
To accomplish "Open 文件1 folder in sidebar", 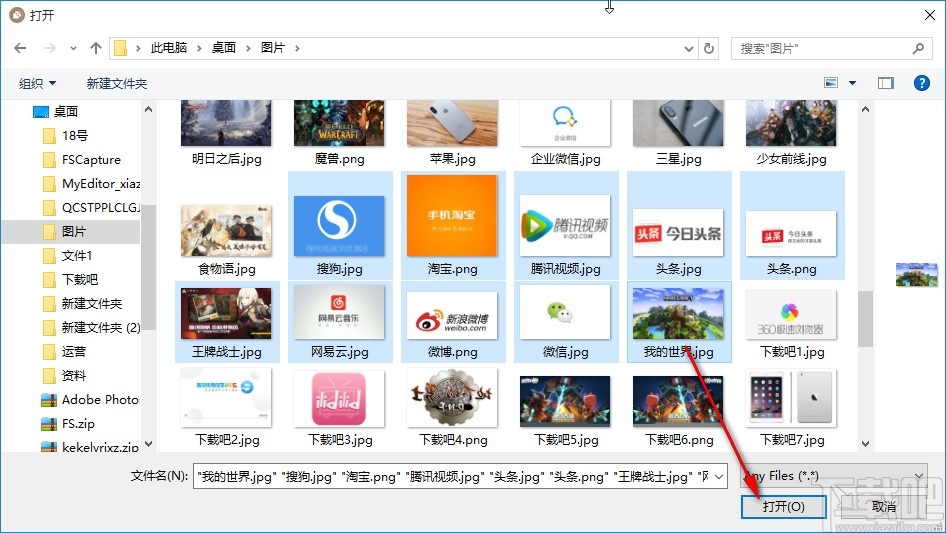I will click(68, 256).
